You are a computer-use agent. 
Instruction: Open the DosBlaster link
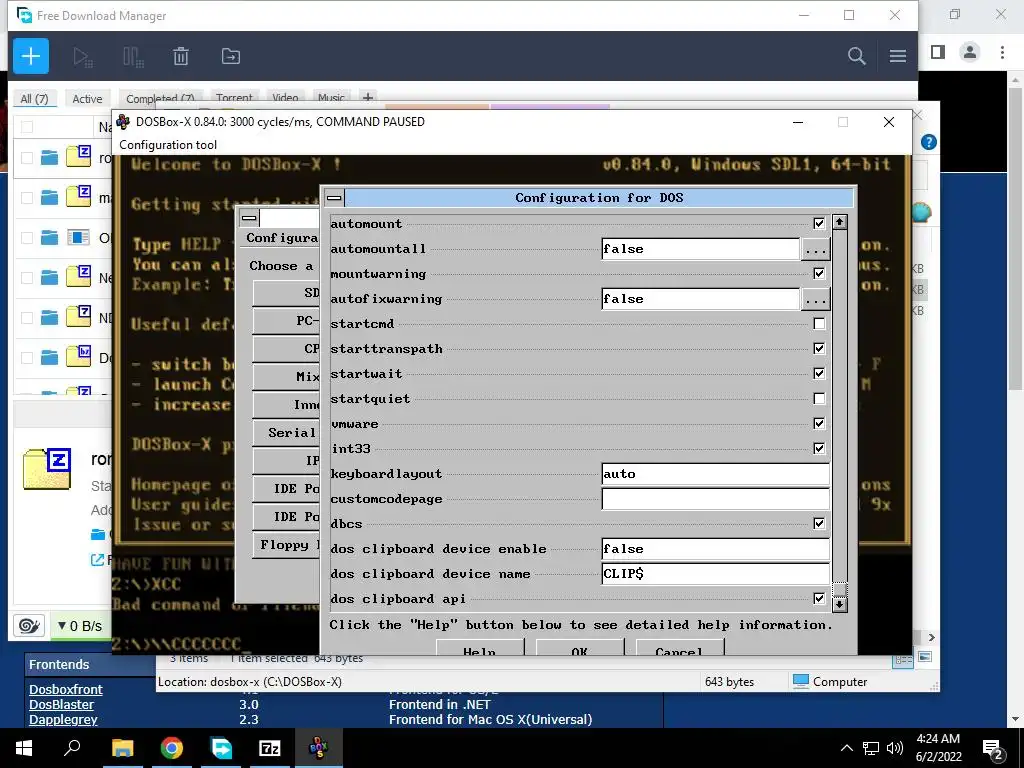click(x=61, y=705)
